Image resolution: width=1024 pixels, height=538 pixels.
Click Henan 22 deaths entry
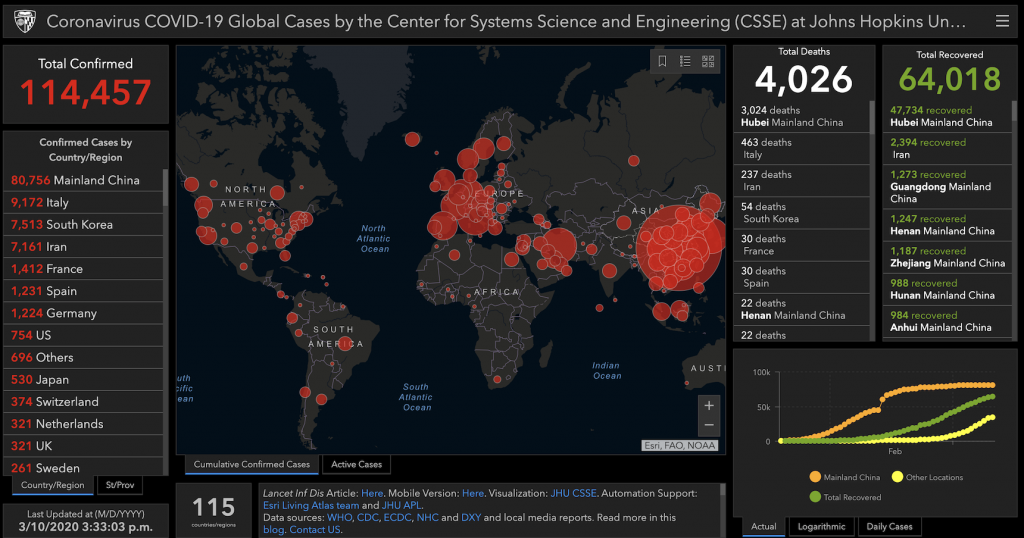tap(801, 309)
